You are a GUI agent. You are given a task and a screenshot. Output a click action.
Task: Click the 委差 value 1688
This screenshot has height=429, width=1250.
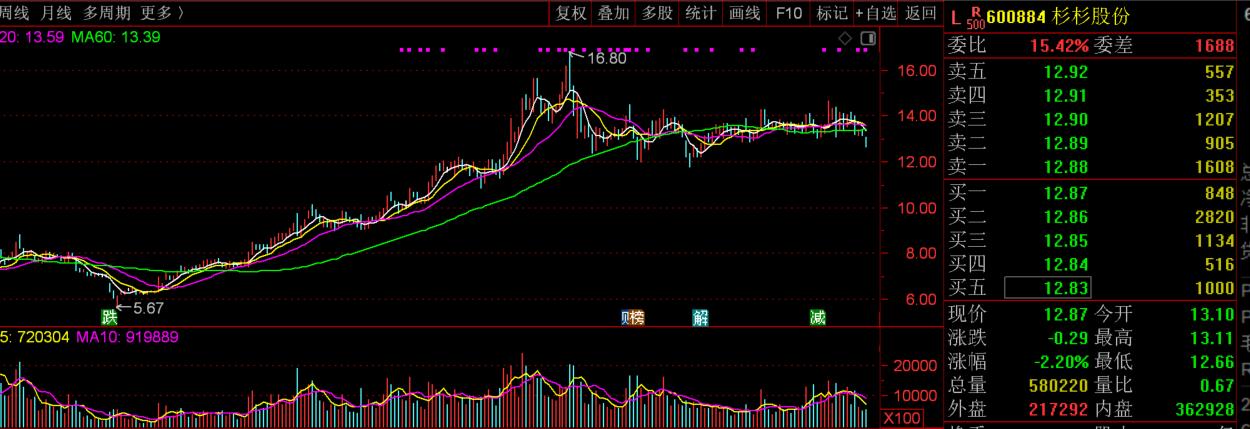pos(1214,46)
